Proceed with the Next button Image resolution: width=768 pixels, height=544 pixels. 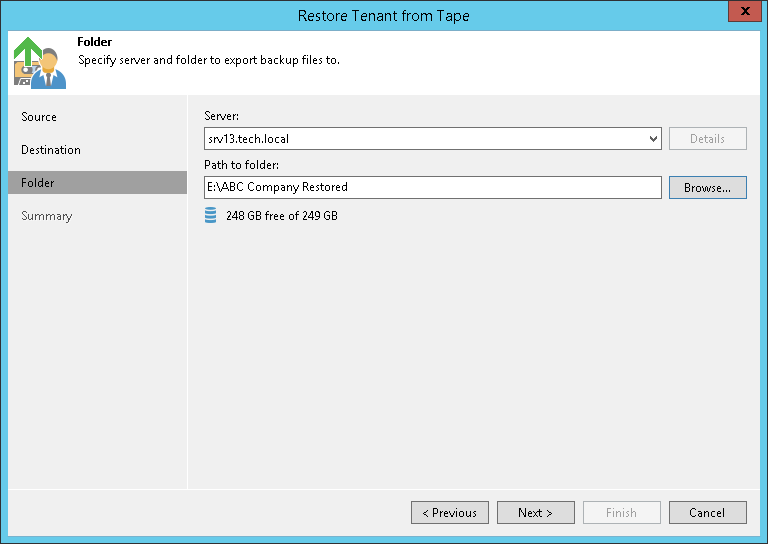(535, 513)
